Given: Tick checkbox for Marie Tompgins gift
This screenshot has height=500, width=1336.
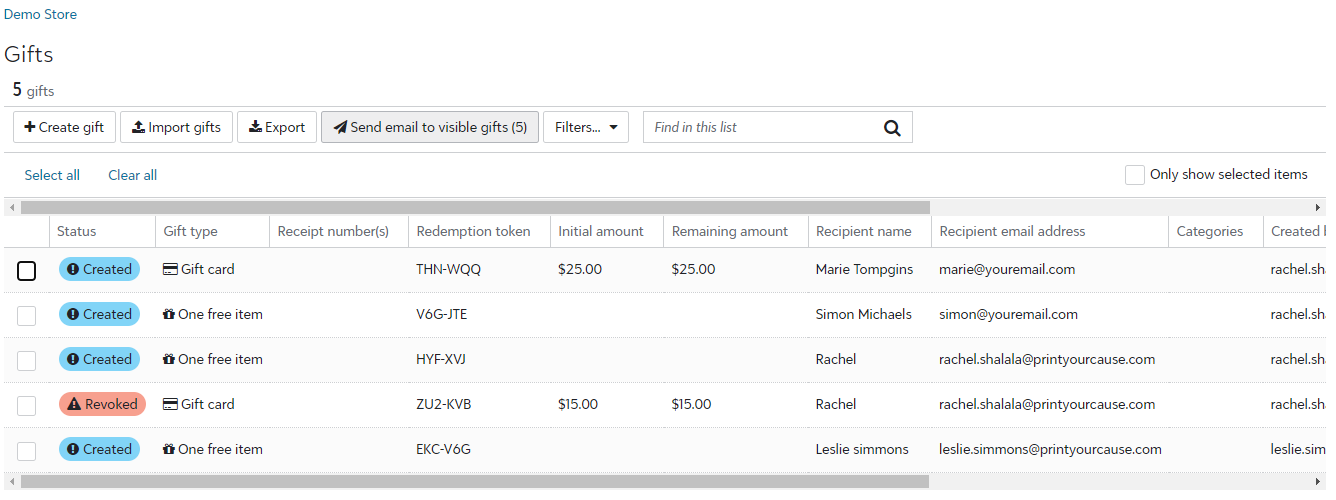Looking at the screenshot, I should (x=27, y=270).
